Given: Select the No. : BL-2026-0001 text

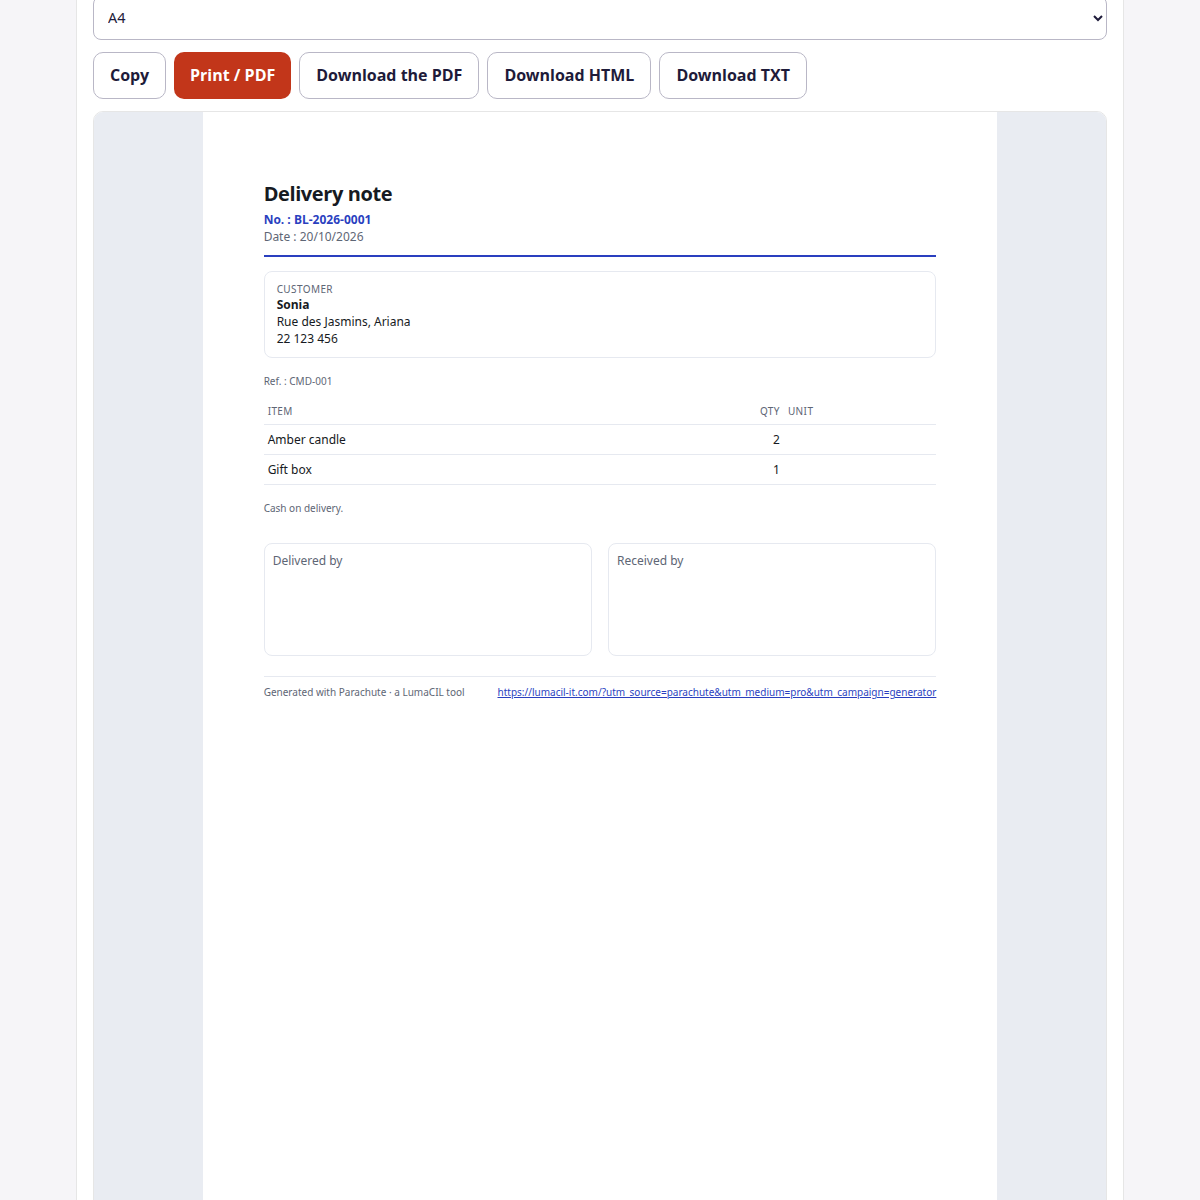Looking at the screenshot, I should pyautogui.click(x=317, y=220).
